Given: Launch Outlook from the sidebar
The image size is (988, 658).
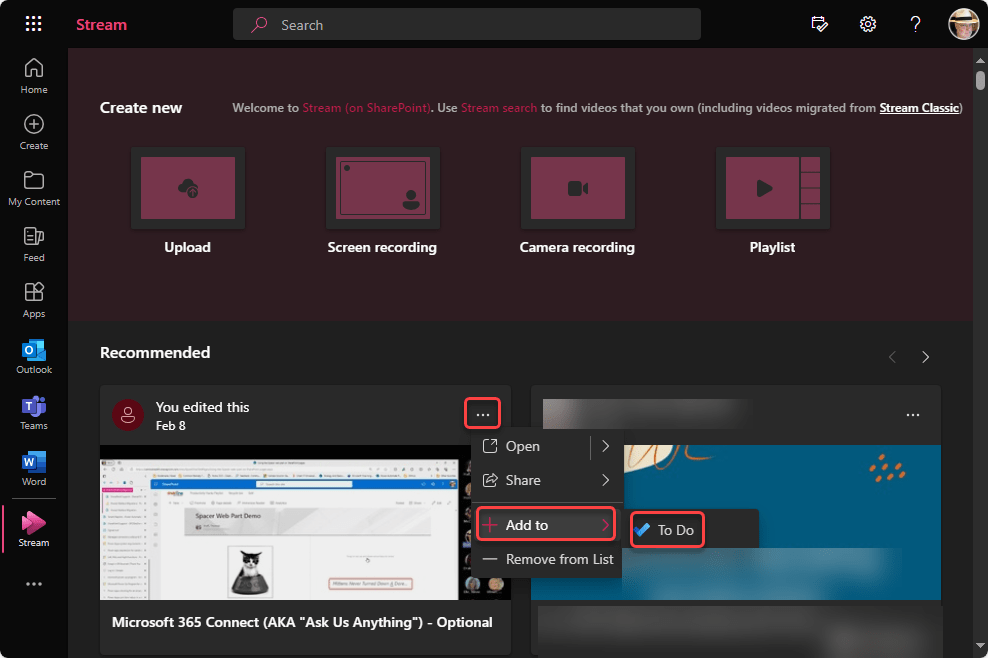Looking at the screenshot, I should (x=34, y=356).
